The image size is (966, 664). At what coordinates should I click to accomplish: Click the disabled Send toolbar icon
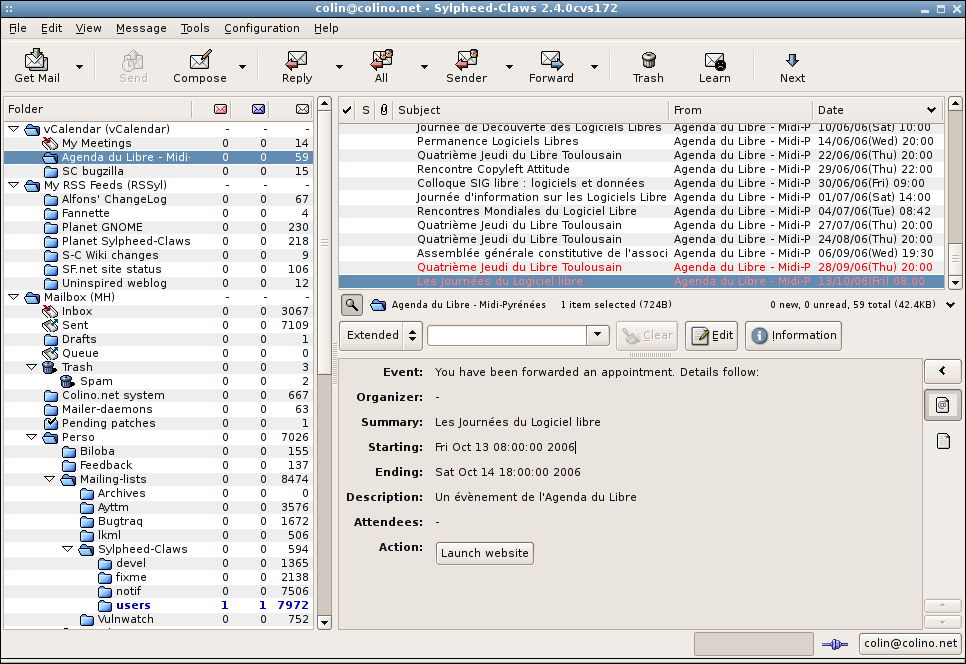tap(133, 60)
